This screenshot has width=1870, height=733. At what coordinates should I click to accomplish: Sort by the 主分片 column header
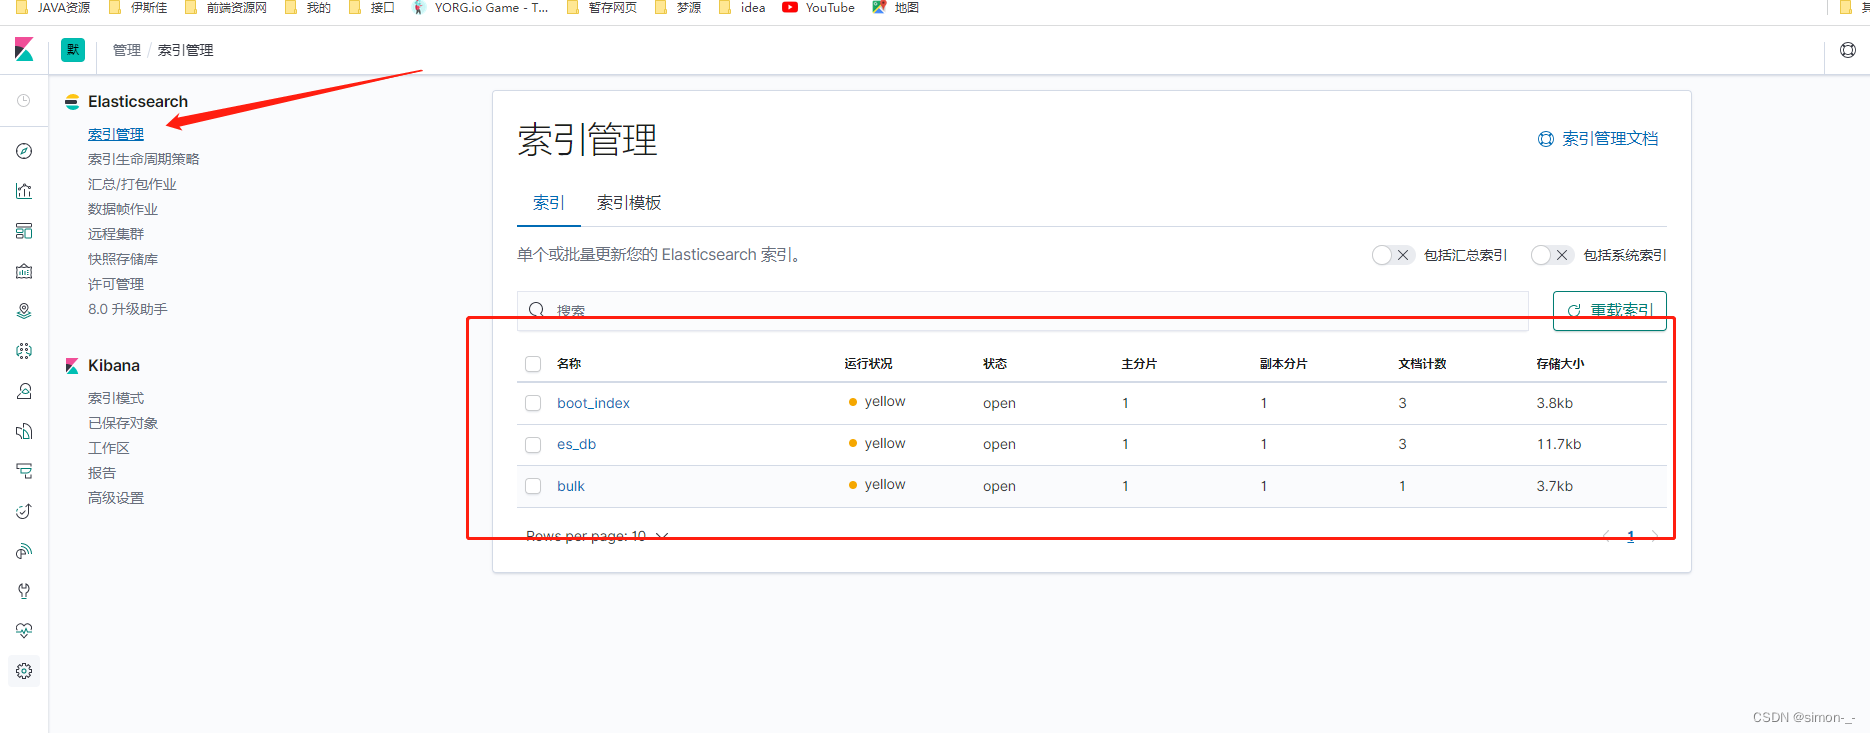click(1139, 364)
